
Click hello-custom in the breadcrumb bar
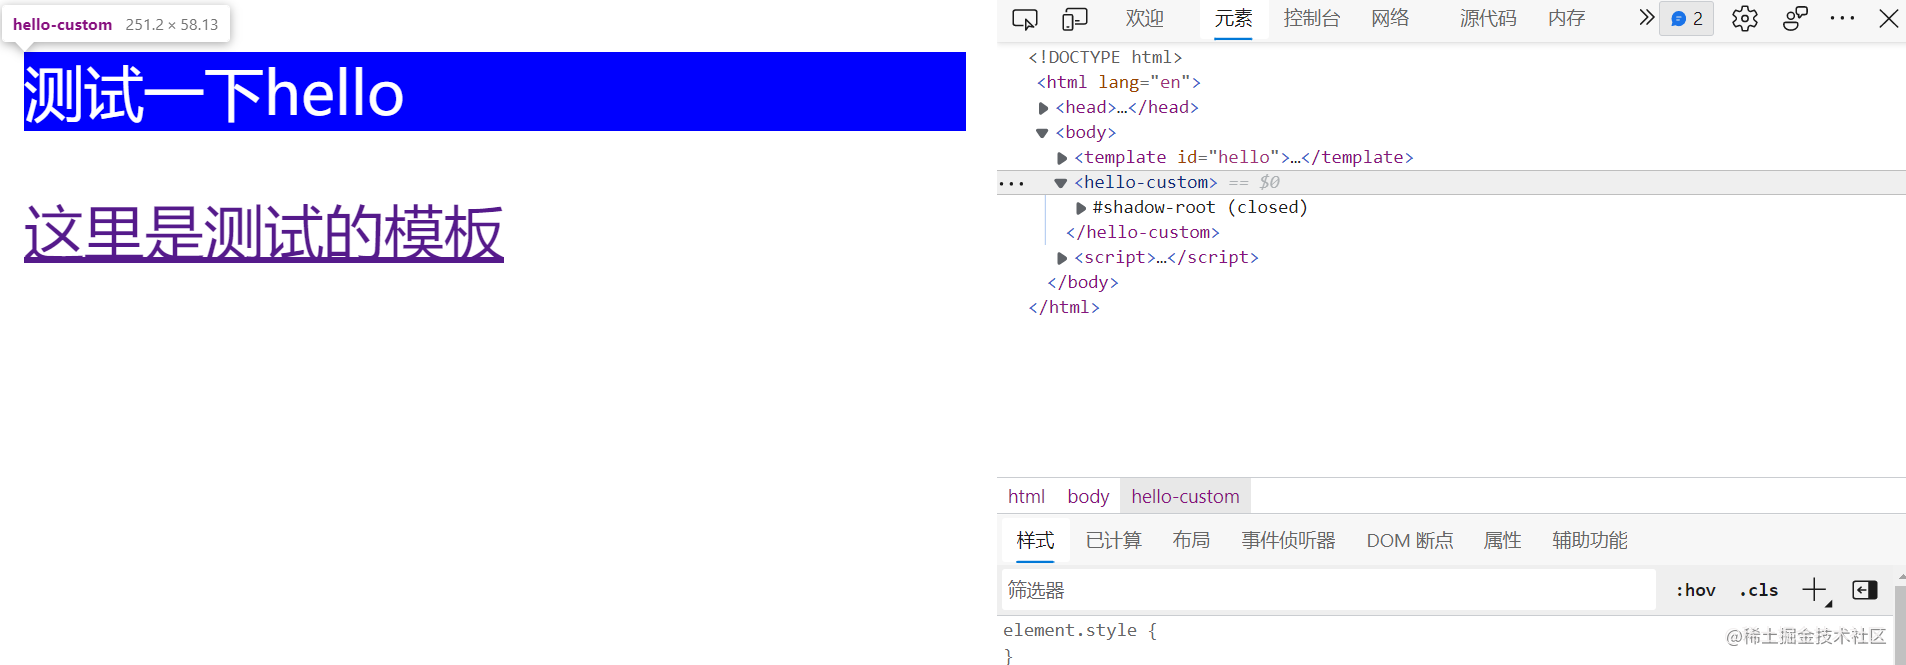pos(1185,496)
